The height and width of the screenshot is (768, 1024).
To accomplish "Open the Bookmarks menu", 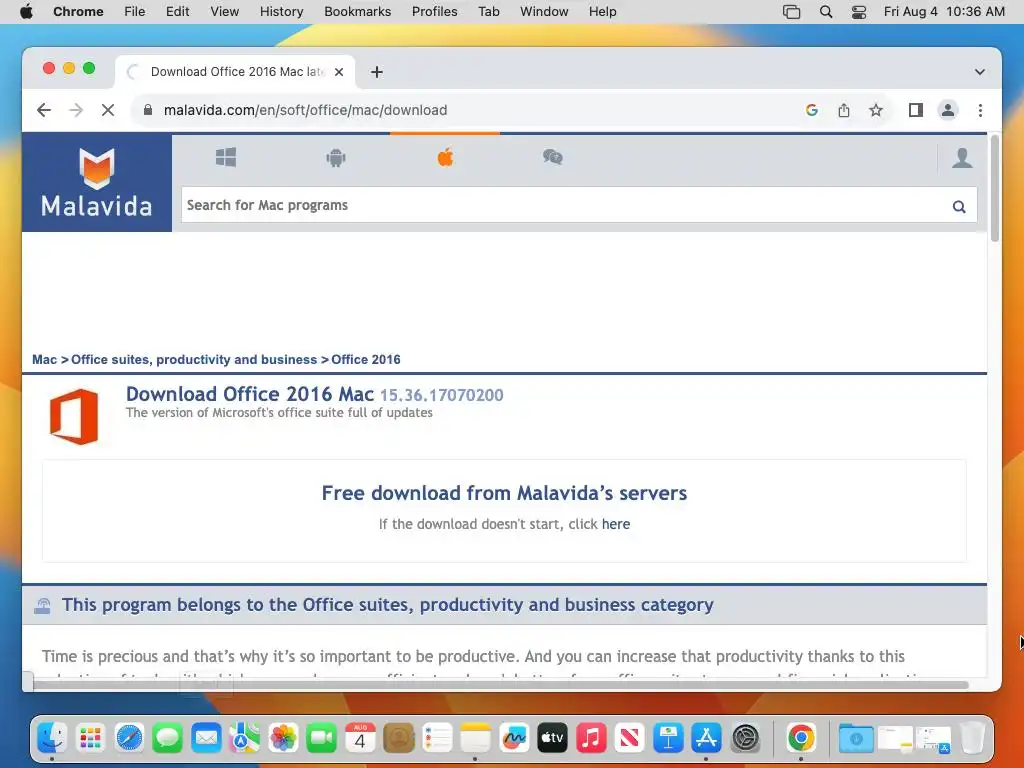I will (x=358, y=12).
